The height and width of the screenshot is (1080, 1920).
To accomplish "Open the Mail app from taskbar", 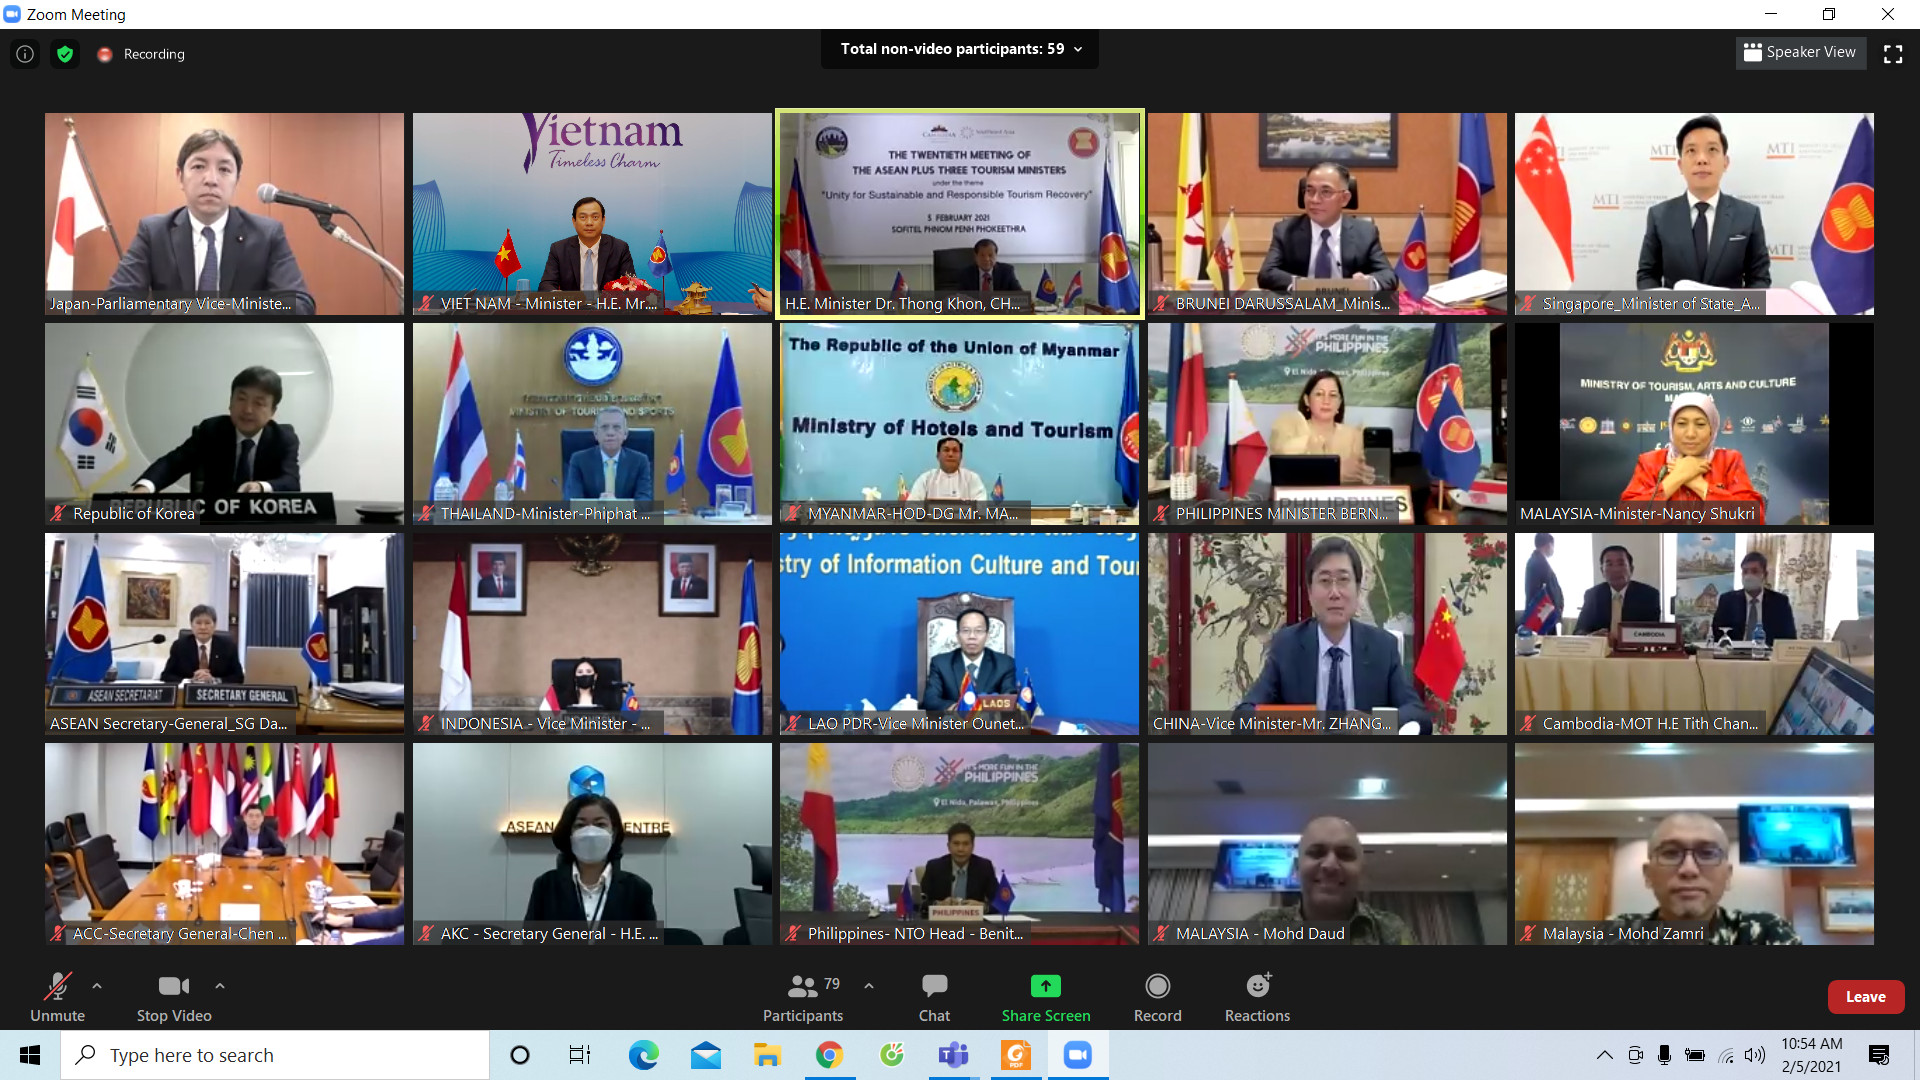I will [705, 1055].
